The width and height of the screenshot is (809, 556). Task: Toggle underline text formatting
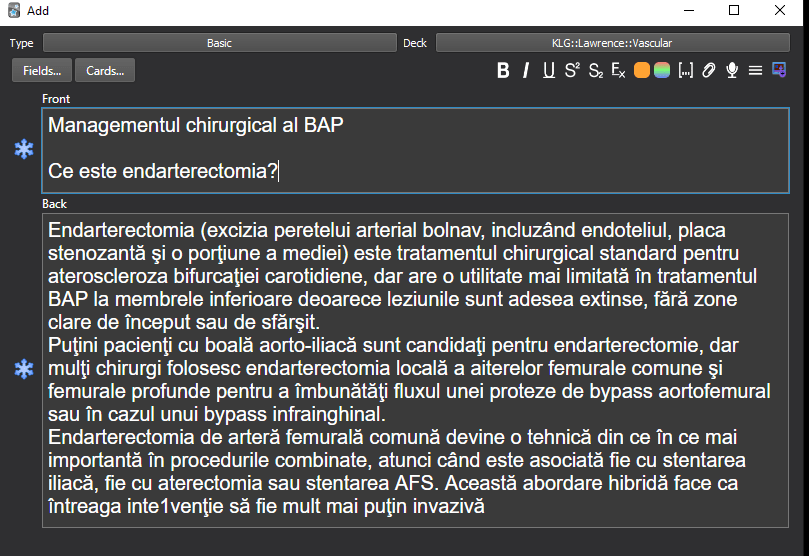tap(549, 70)
